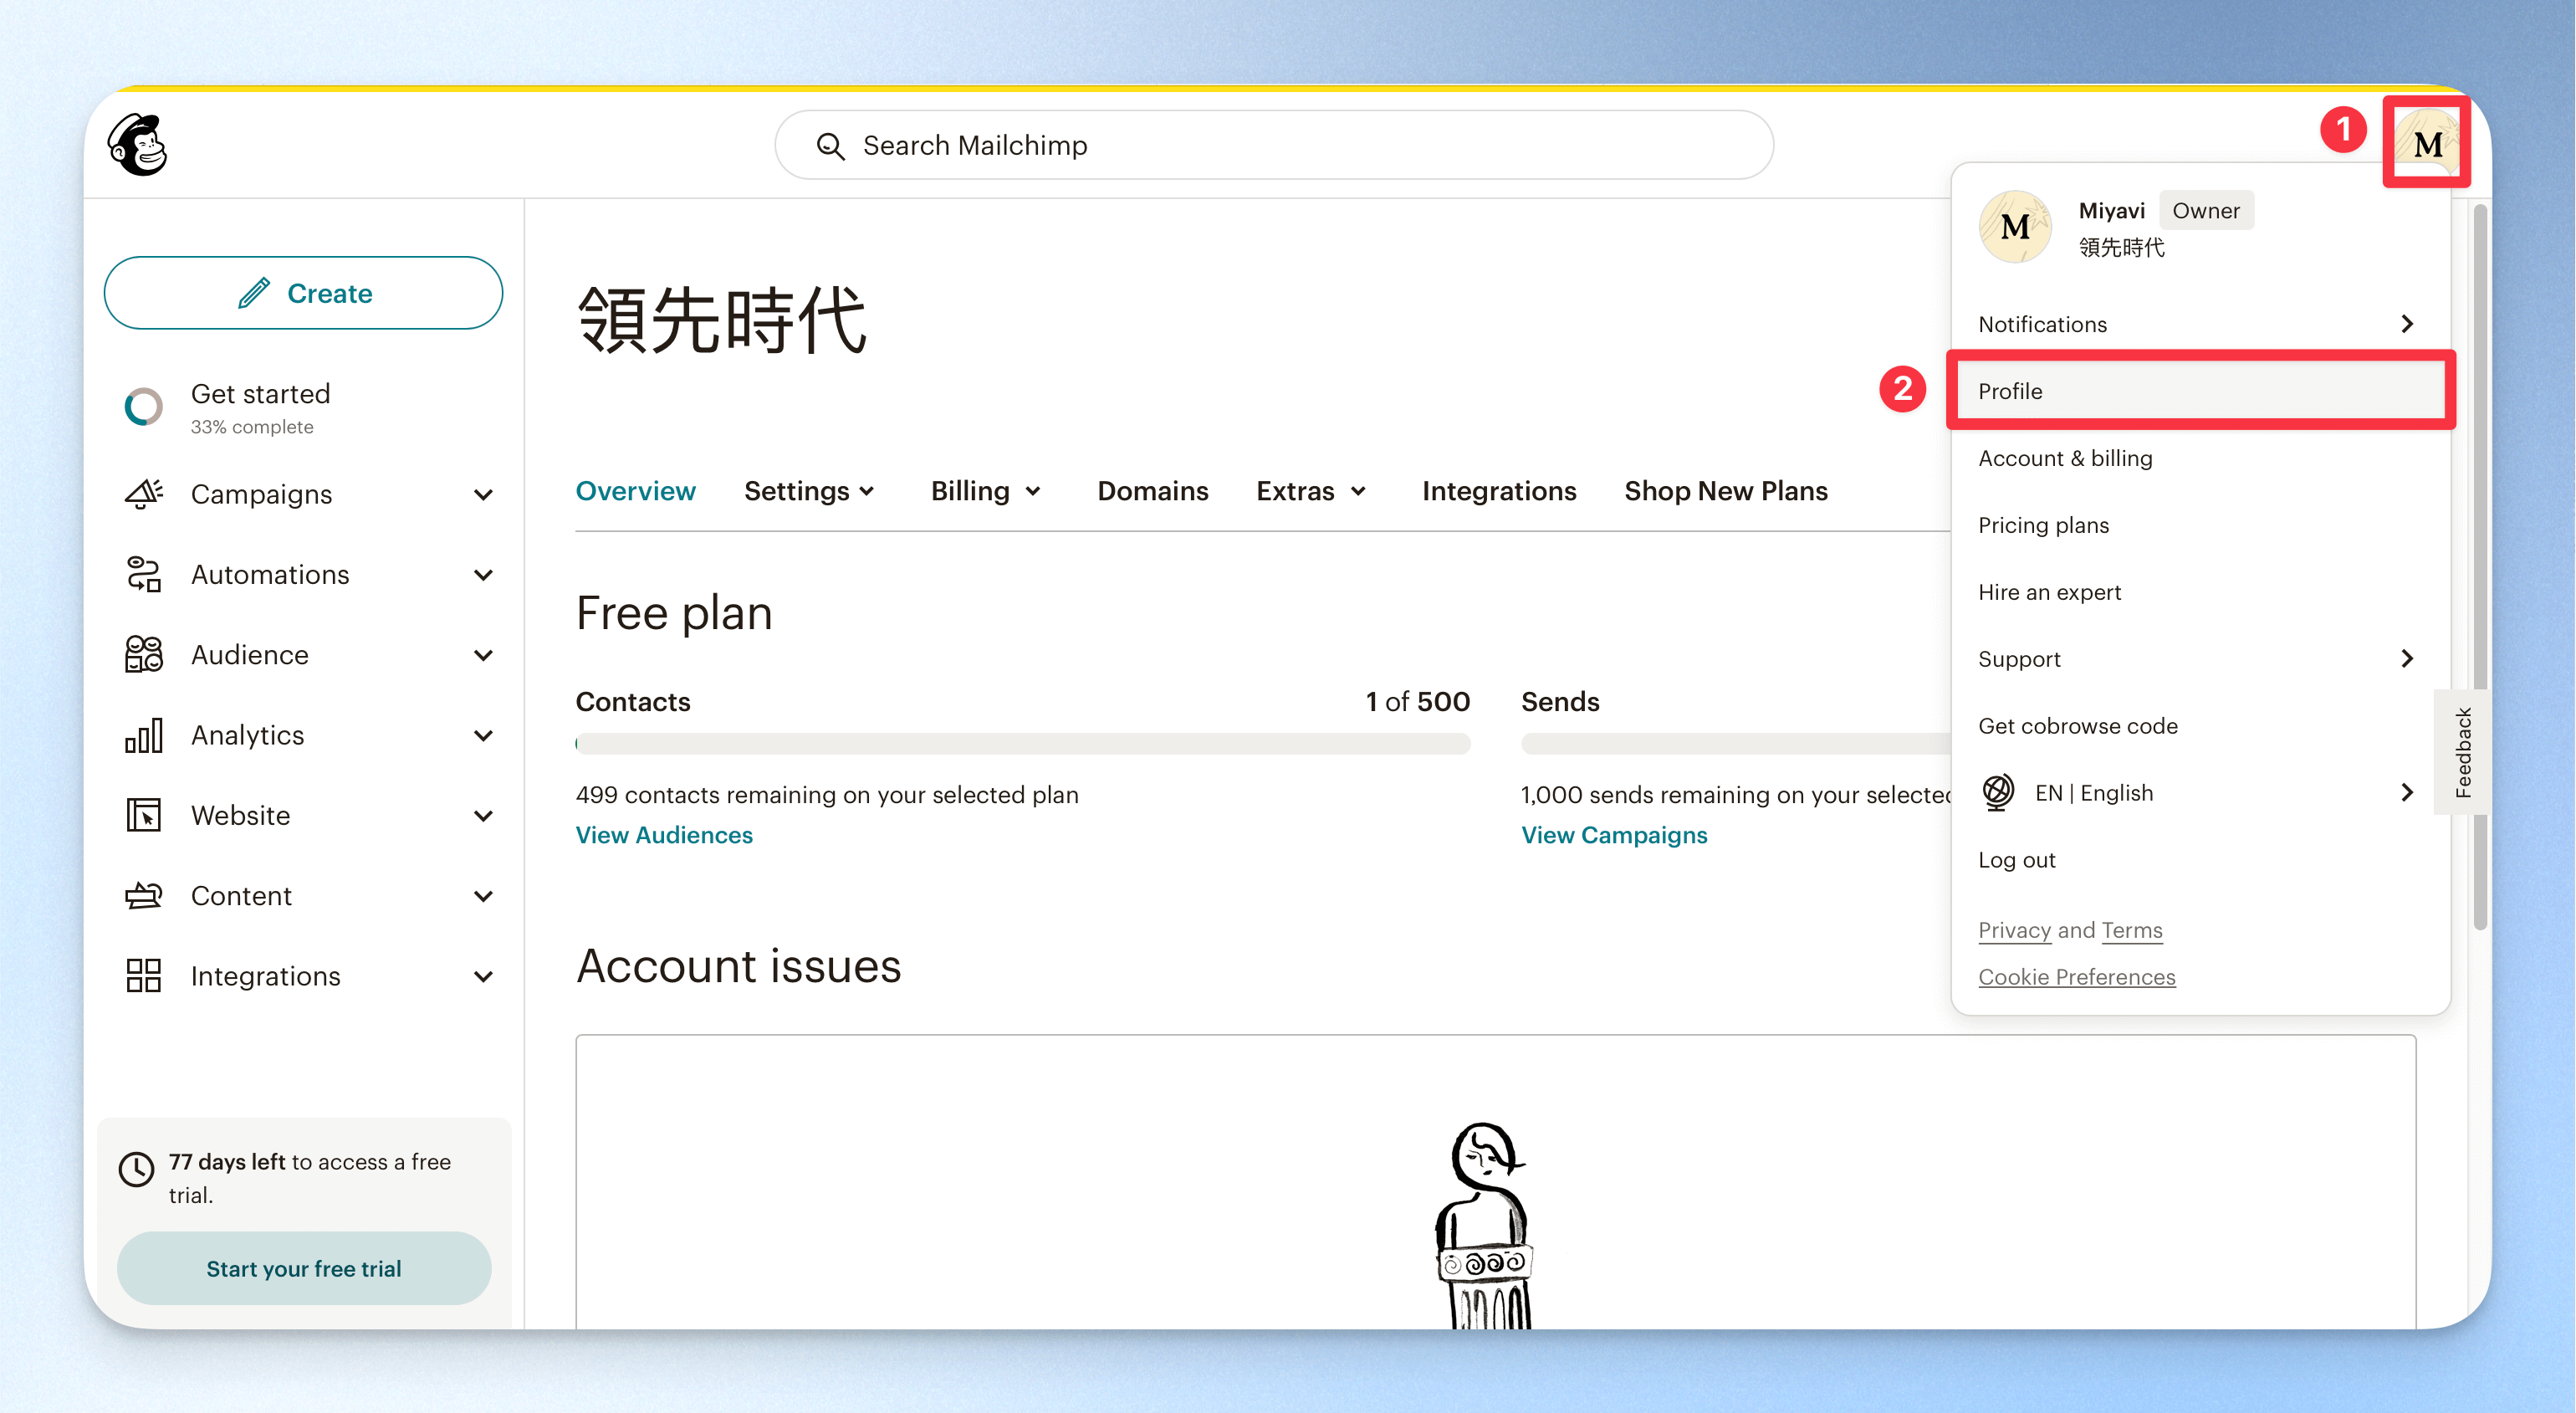Click the Integrations grid icon in sidebar
This screenshot has width=2576, height=1413.
point(143,975)
